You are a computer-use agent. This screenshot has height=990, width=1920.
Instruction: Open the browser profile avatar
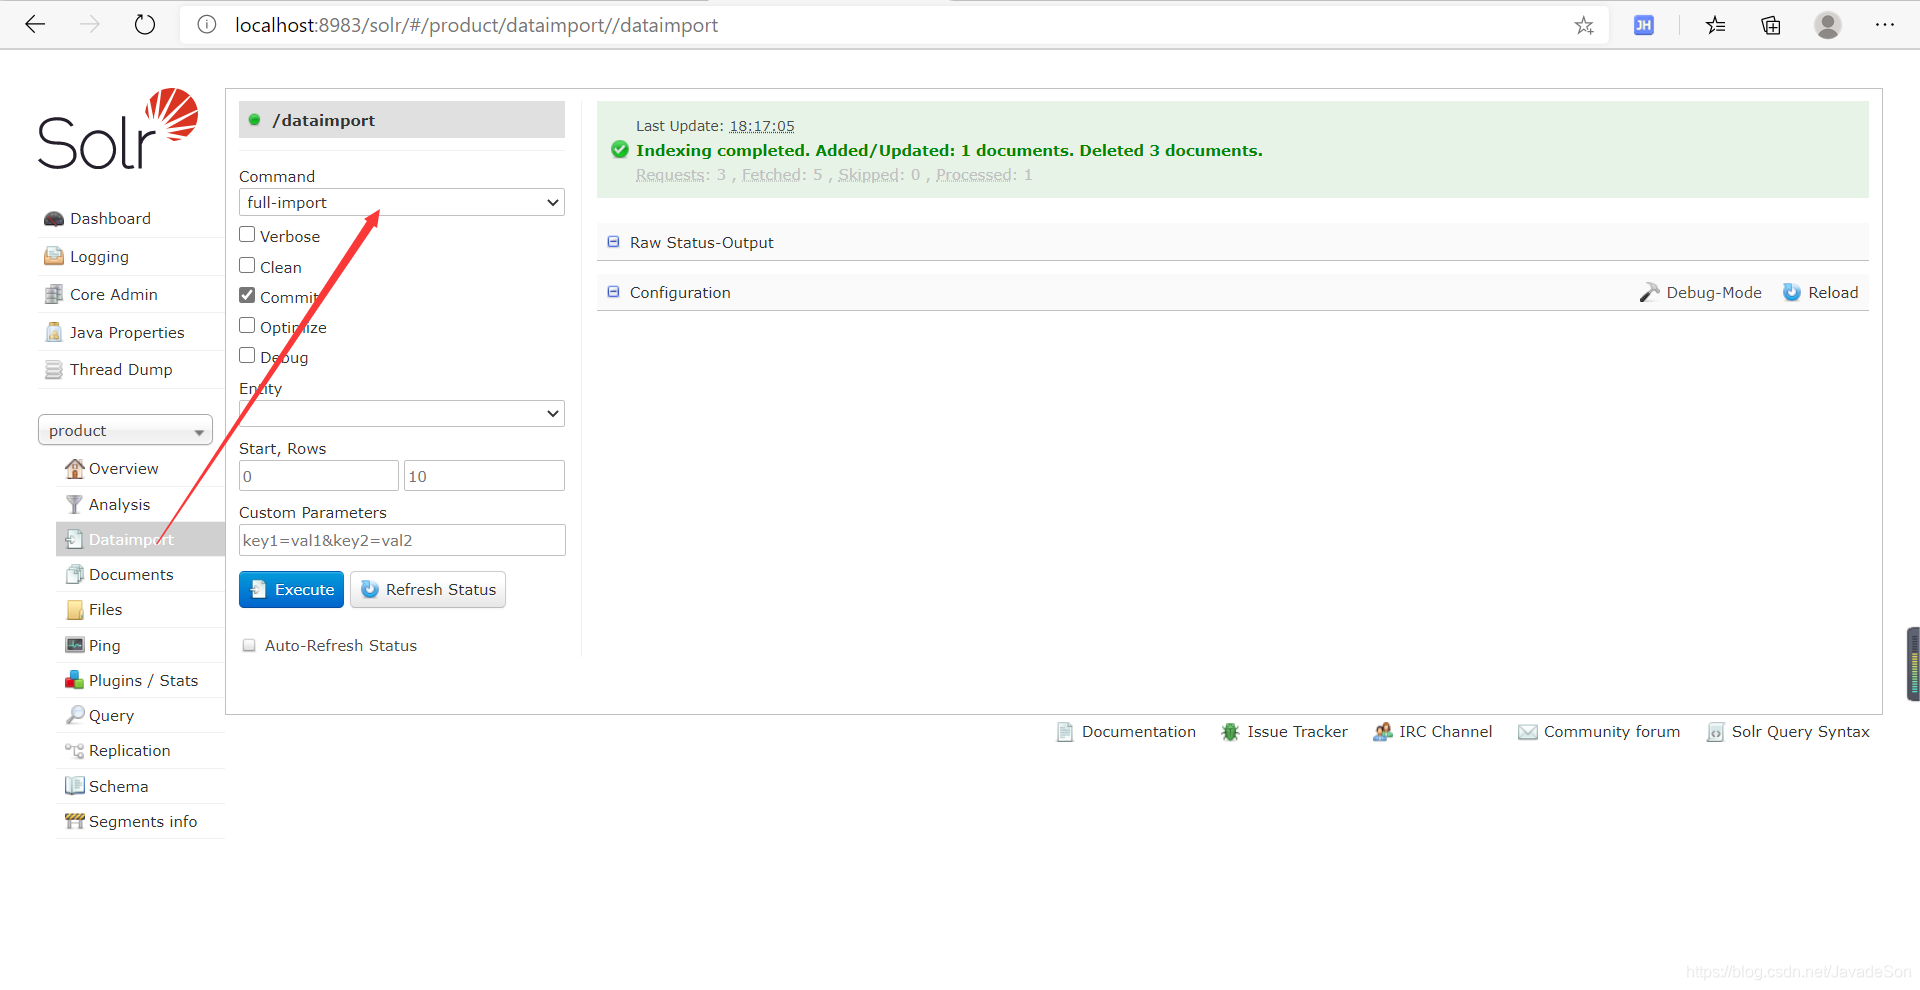coord(1828,25)
